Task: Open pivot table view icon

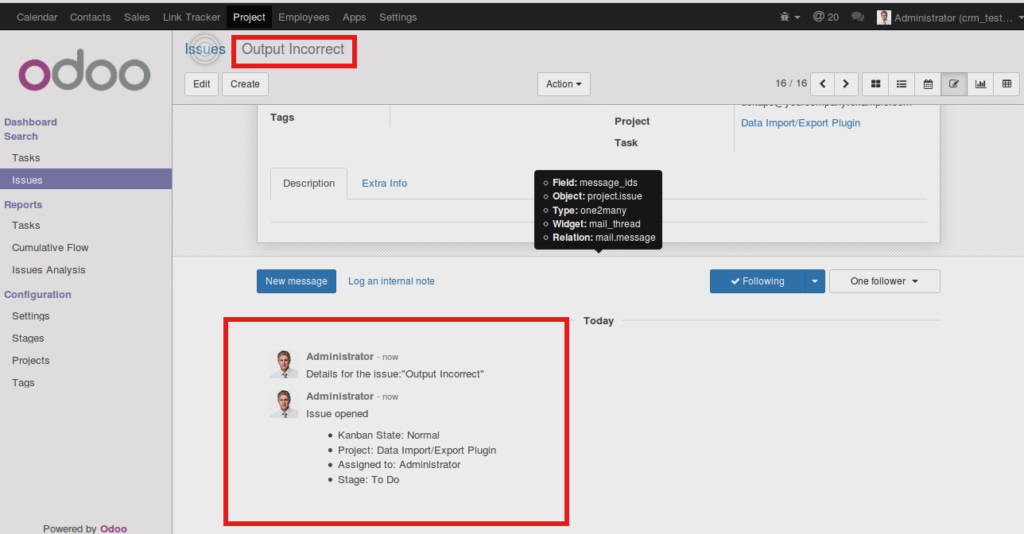Action: tap(1006, 84)
